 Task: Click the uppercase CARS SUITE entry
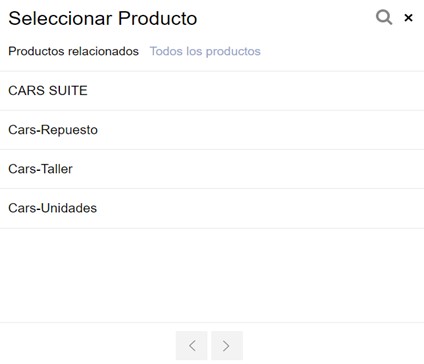[x=48, y=91]
